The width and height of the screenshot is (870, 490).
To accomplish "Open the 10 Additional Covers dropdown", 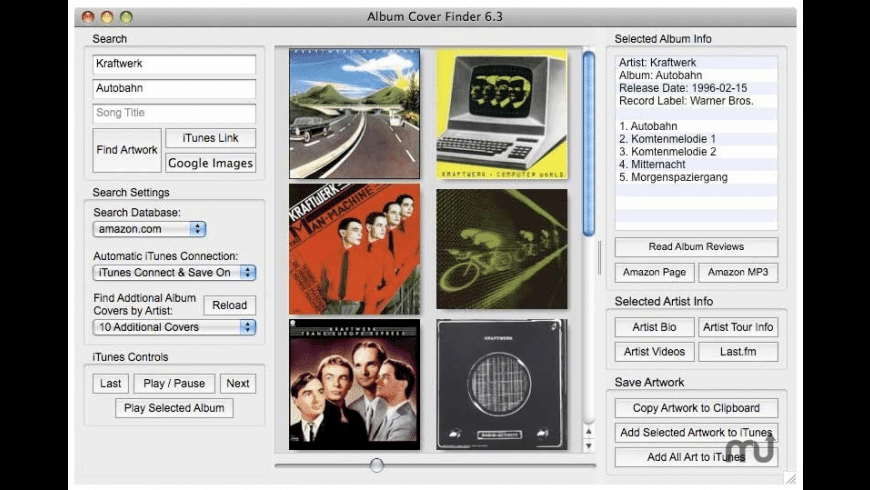I will click(x=175, y=327).
